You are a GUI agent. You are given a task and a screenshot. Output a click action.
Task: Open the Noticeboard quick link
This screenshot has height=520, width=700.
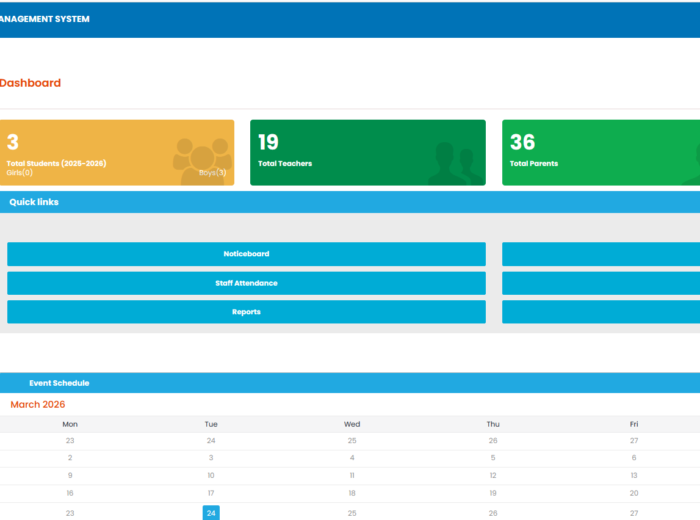coord(246,254)
